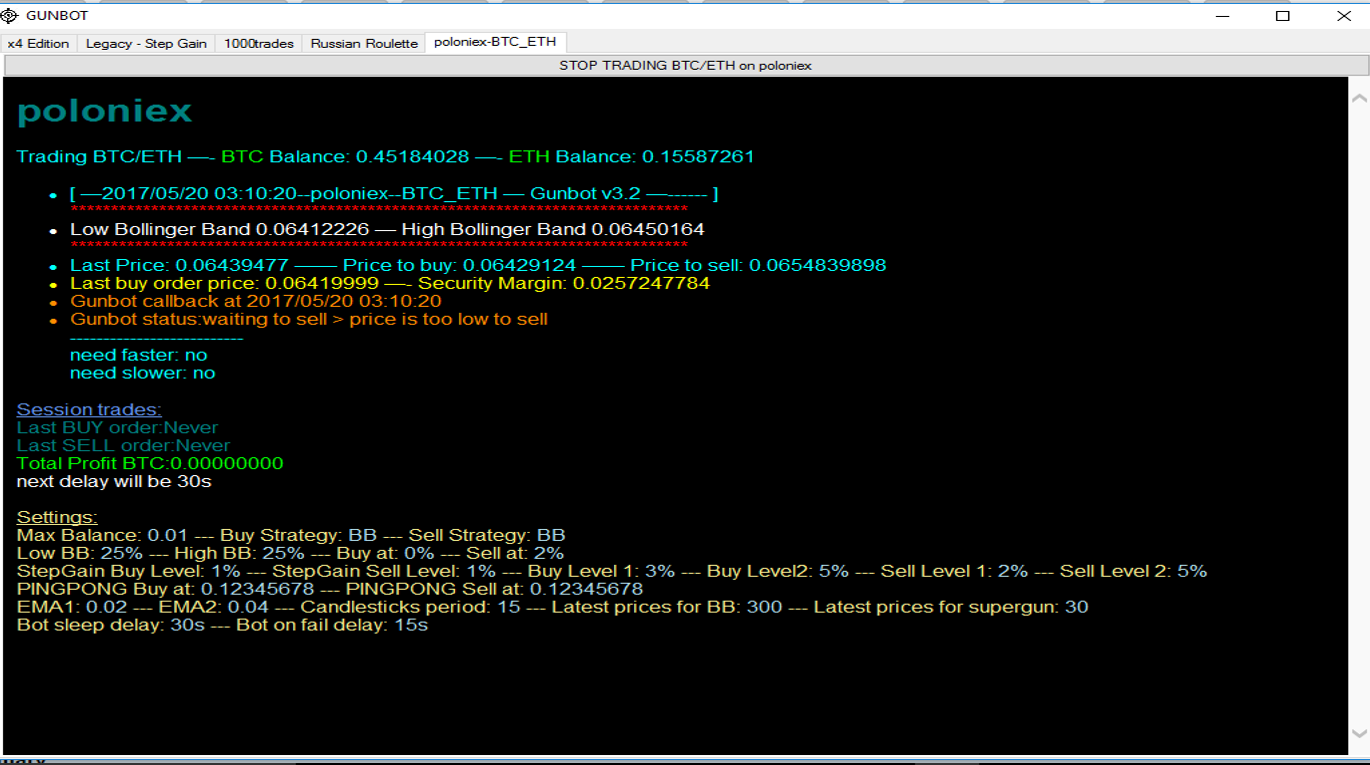Click Last Price: 0.06439477 text
1370x765 pixels.
[x=179, y=265]
